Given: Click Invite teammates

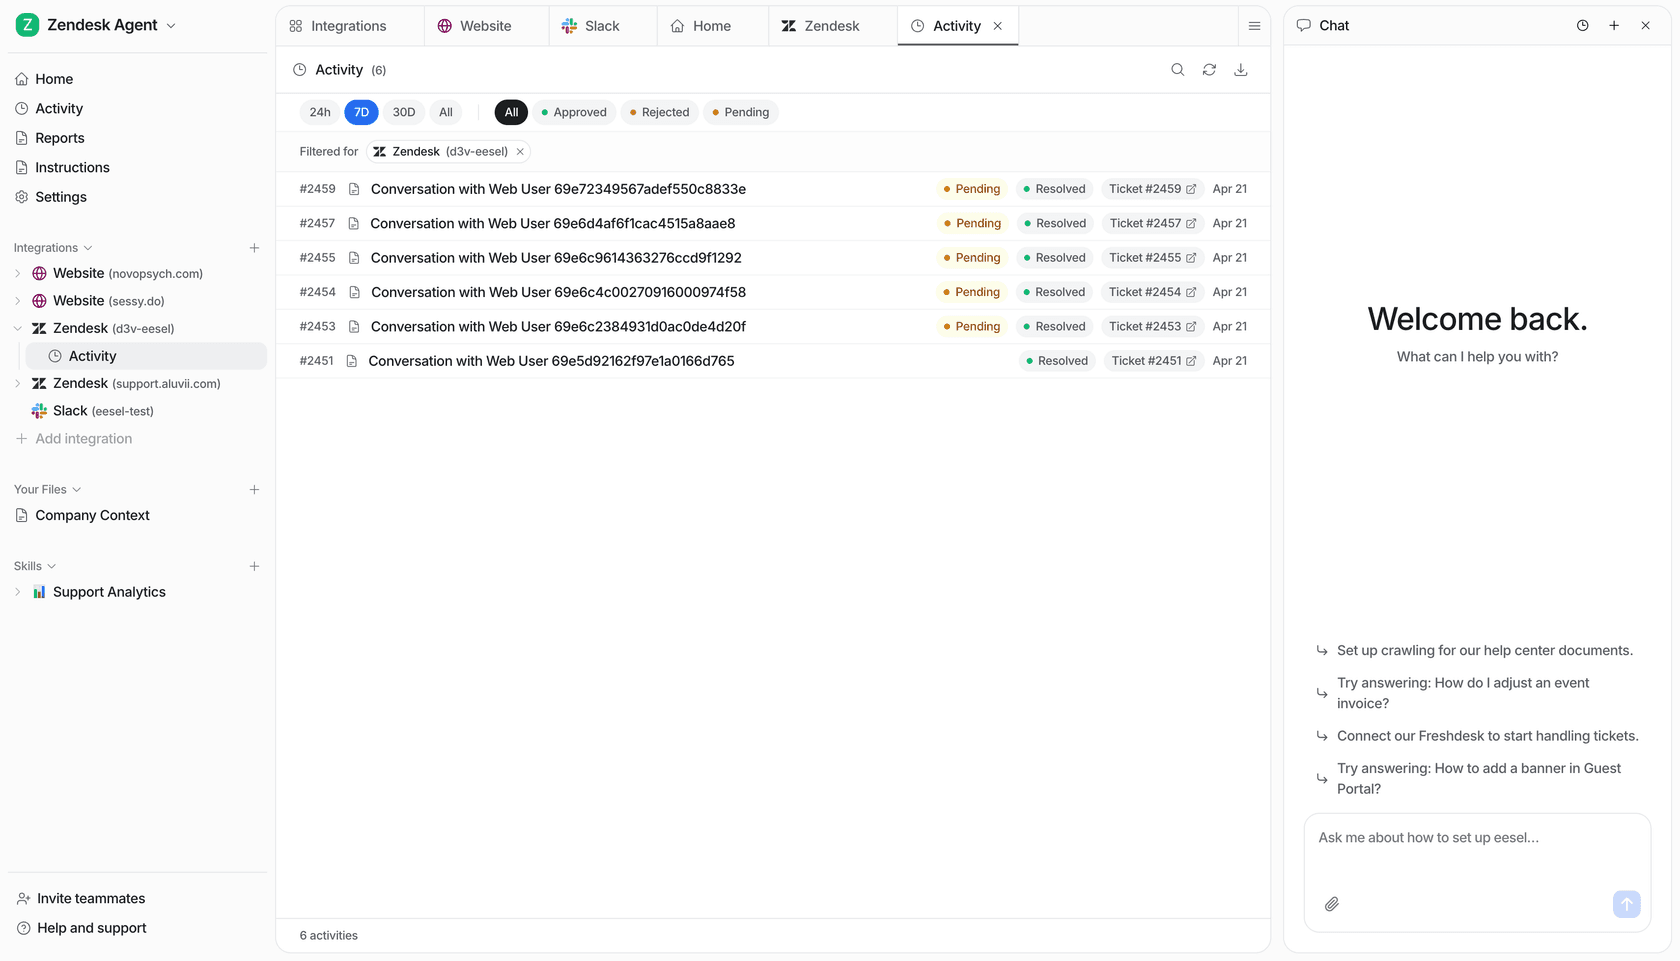Looking at the screenshot, I should 90,898.
